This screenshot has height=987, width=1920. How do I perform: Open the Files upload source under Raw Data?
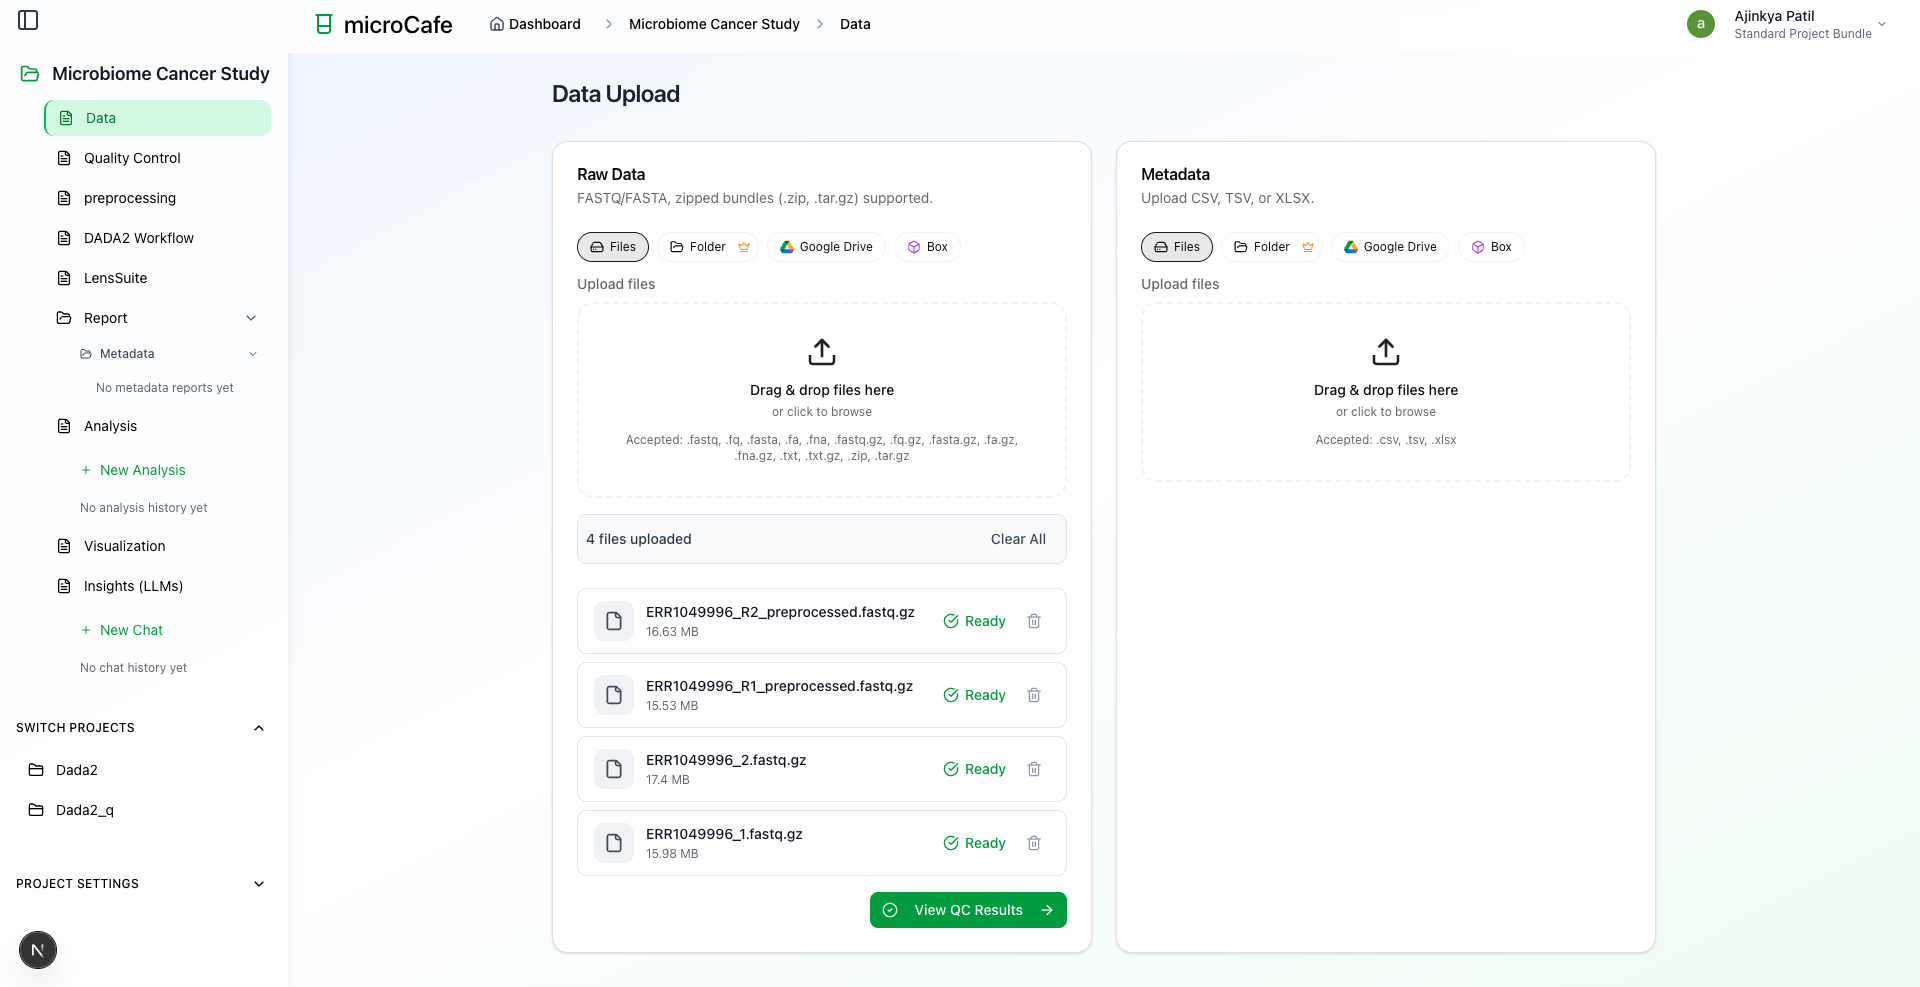point(612,247)
